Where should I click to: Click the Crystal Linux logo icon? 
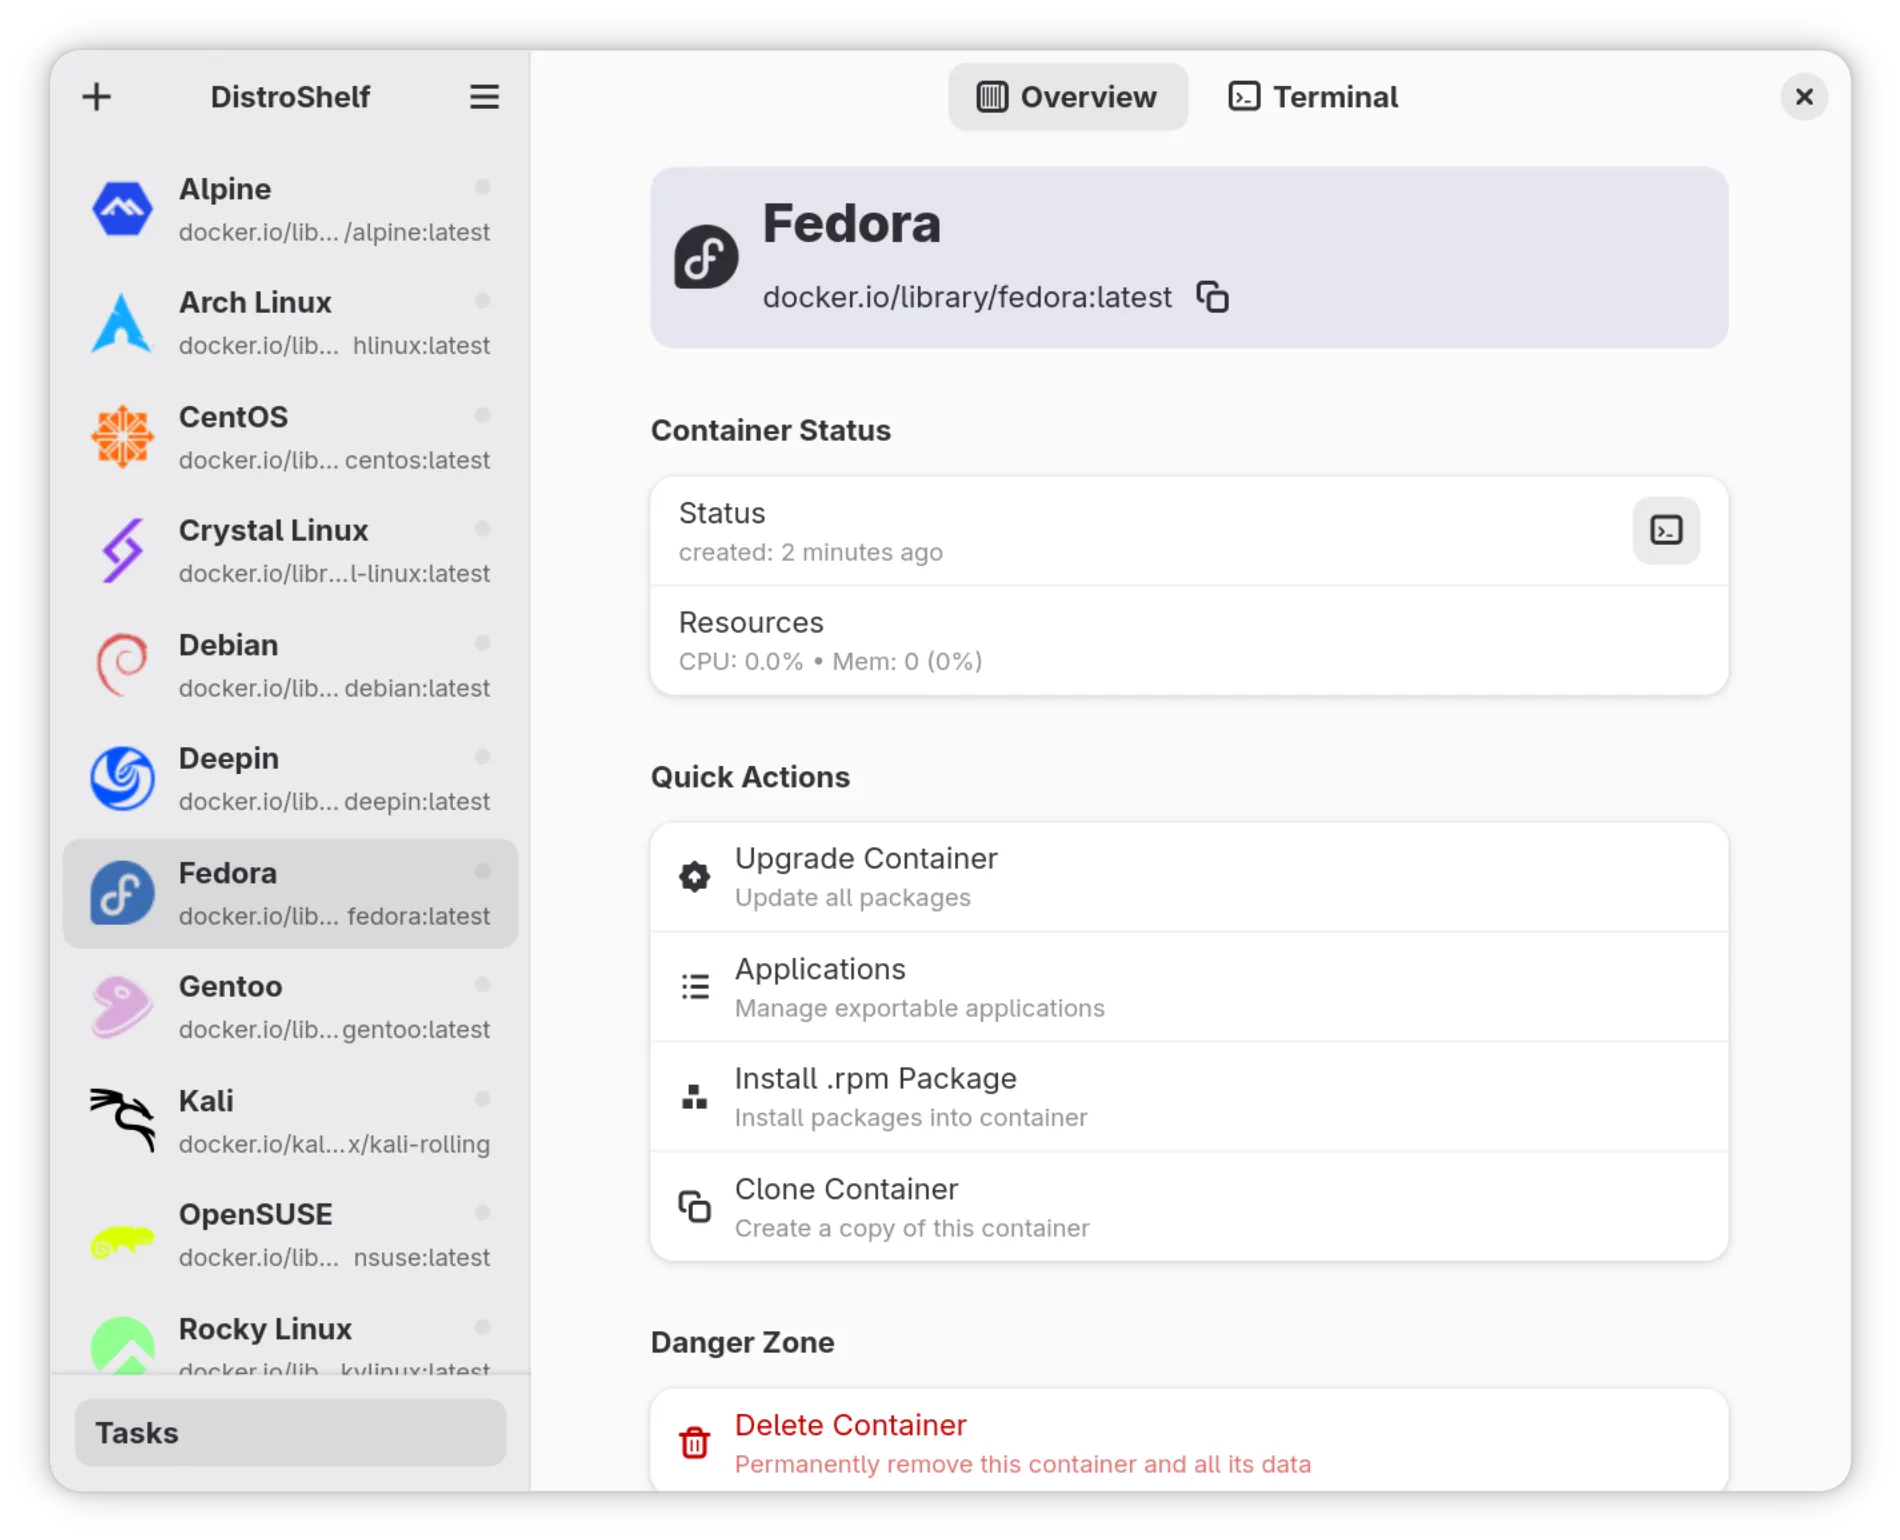pyautogui.click(x=122, y=550)
